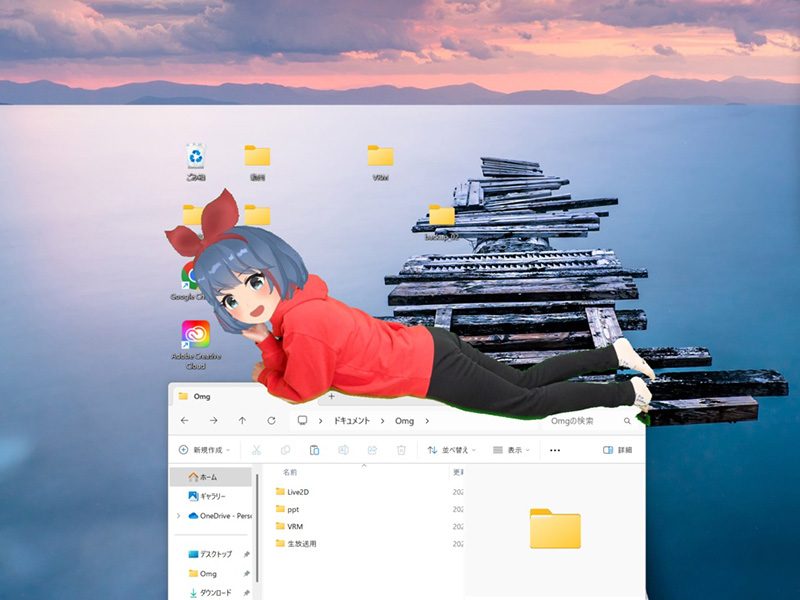800x600 pixels.
Task: Toggle the 詳細 details pane button
Action: pyautogui.click(x=617, y=451)
